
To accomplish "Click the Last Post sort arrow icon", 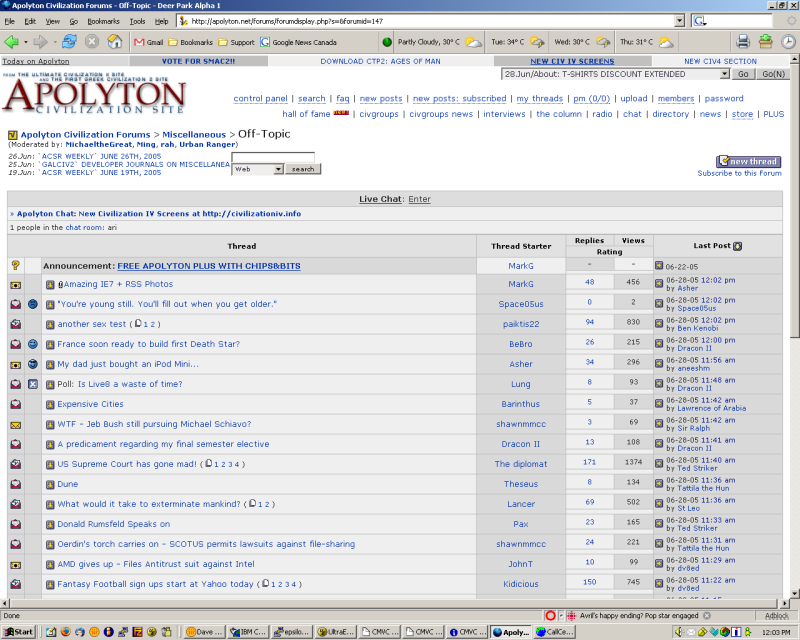I will click(x=738, y=246).
